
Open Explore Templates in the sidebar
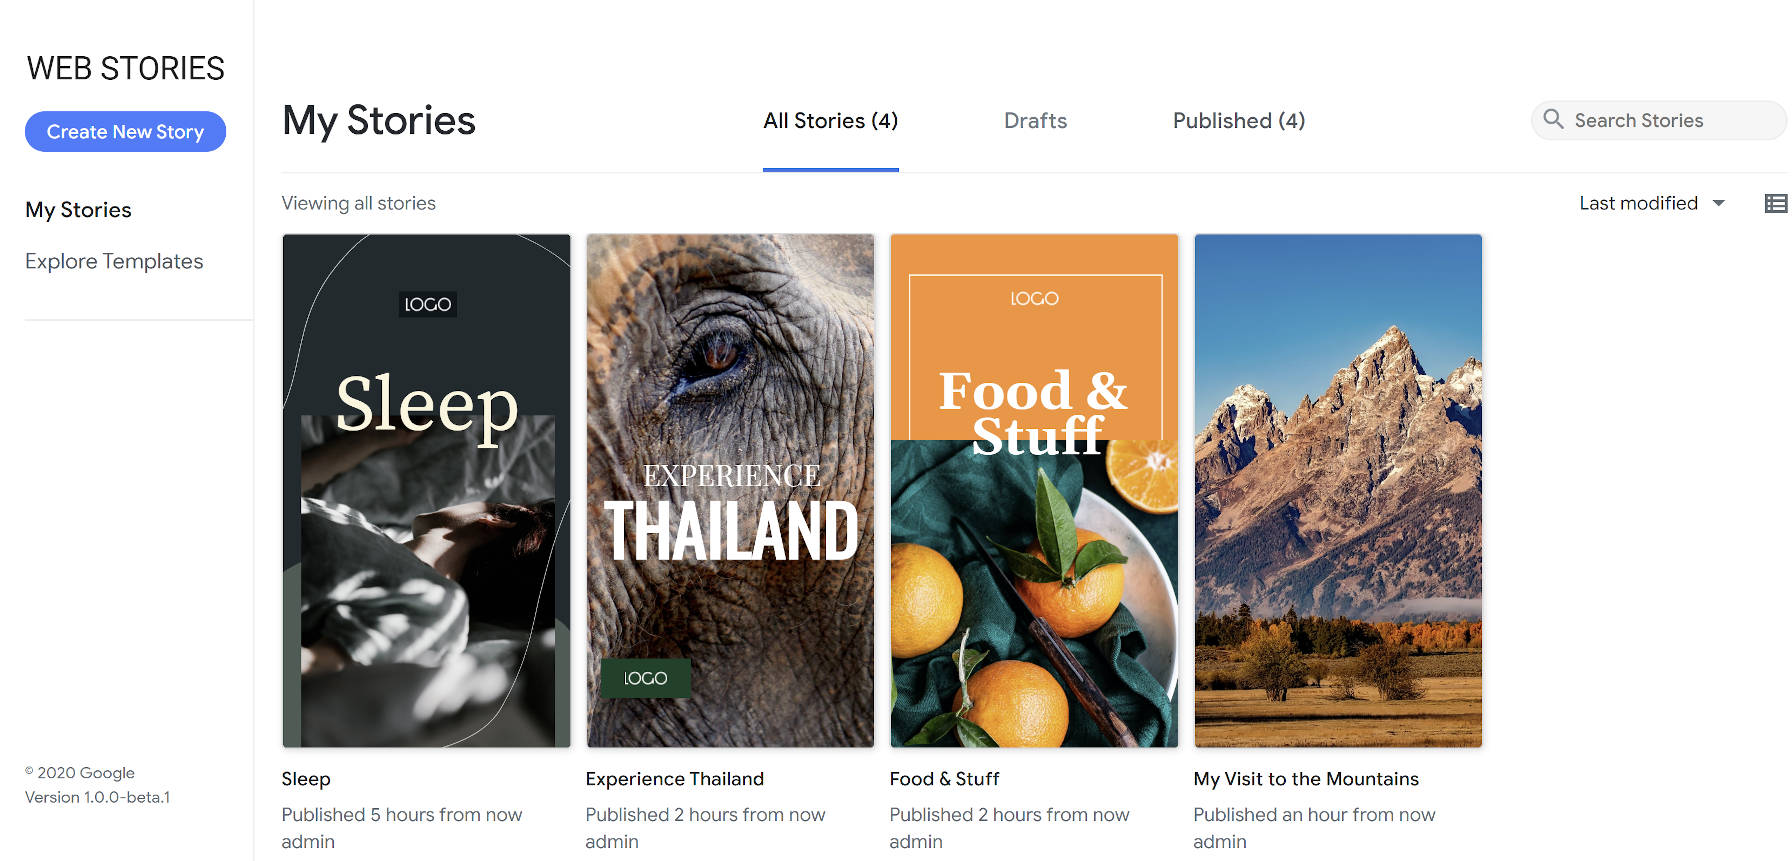[x=114, y=261]
